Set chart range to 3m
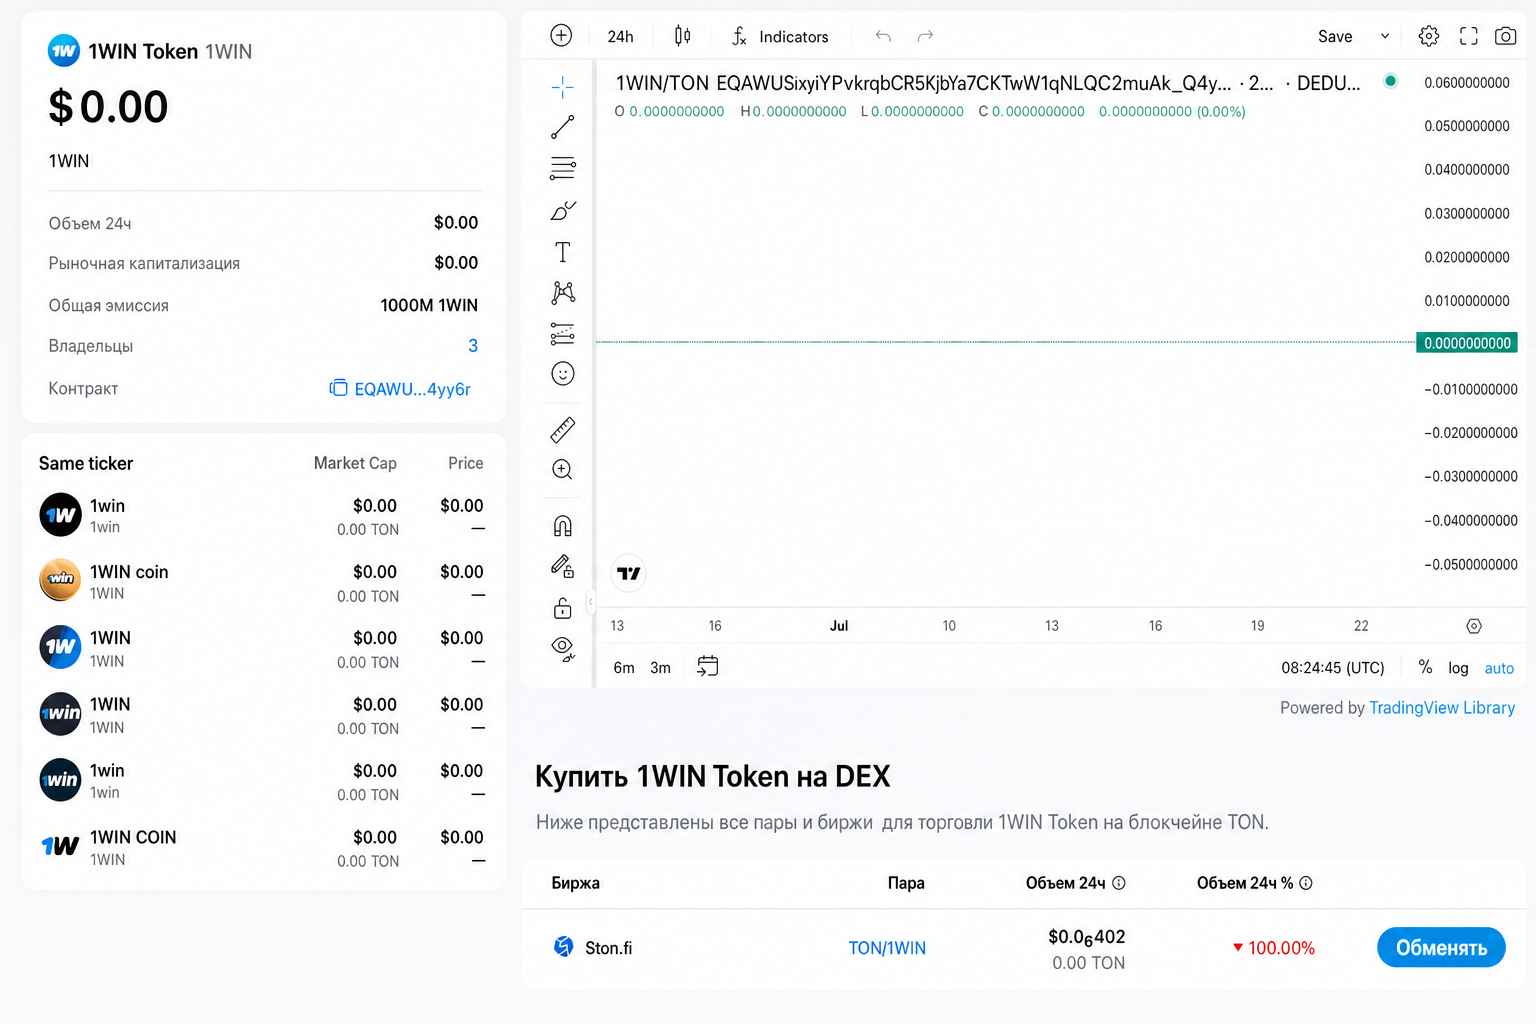Viewport: 1536px width, 1024px height. [660, 668]
